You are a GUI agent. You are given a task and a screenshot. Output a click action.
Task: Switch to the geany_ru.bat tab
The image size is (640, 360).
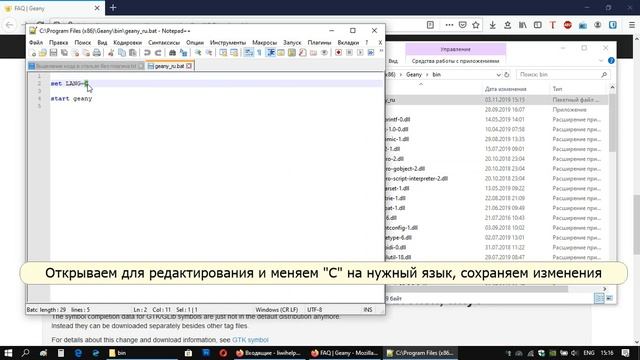point(168,66)
